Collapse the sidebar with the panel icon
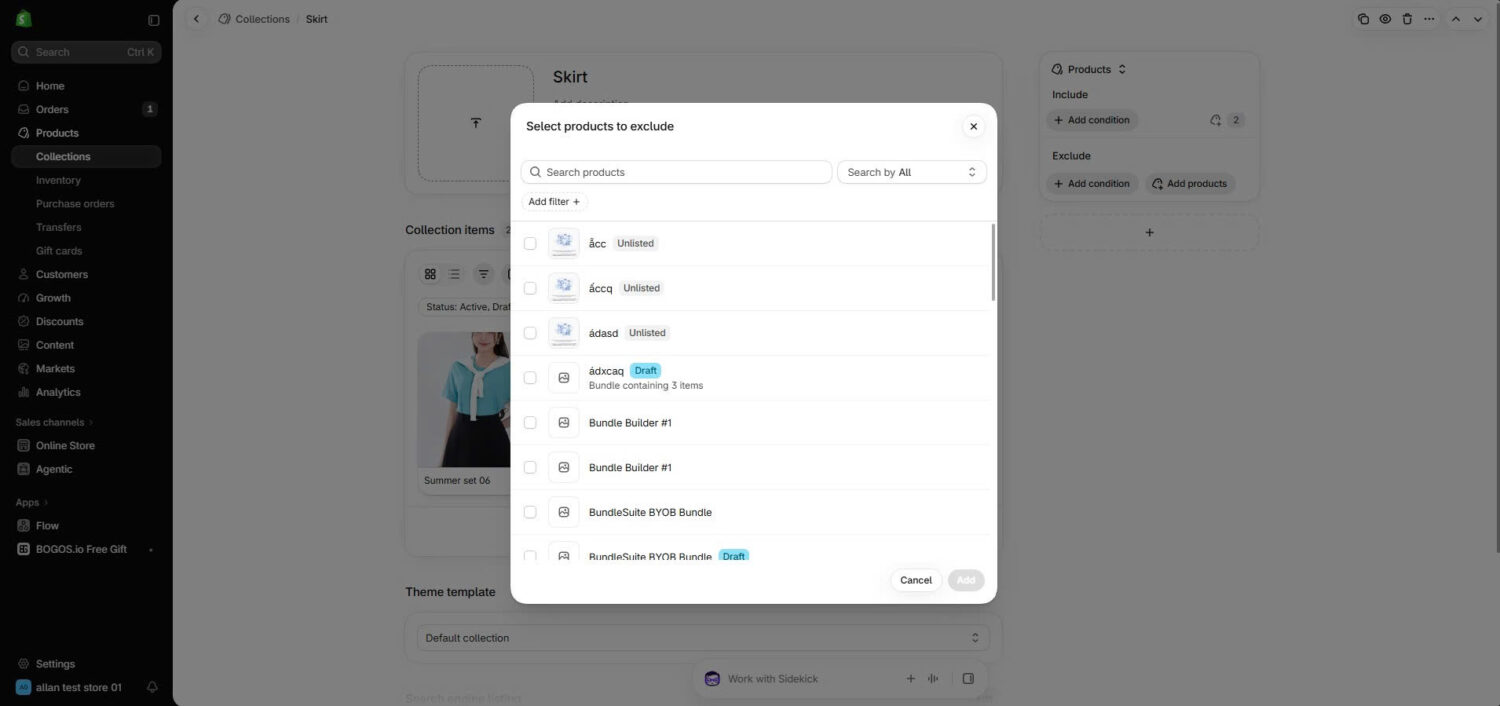The height and width of the screenshot is (706, 1500). [153, 20]
